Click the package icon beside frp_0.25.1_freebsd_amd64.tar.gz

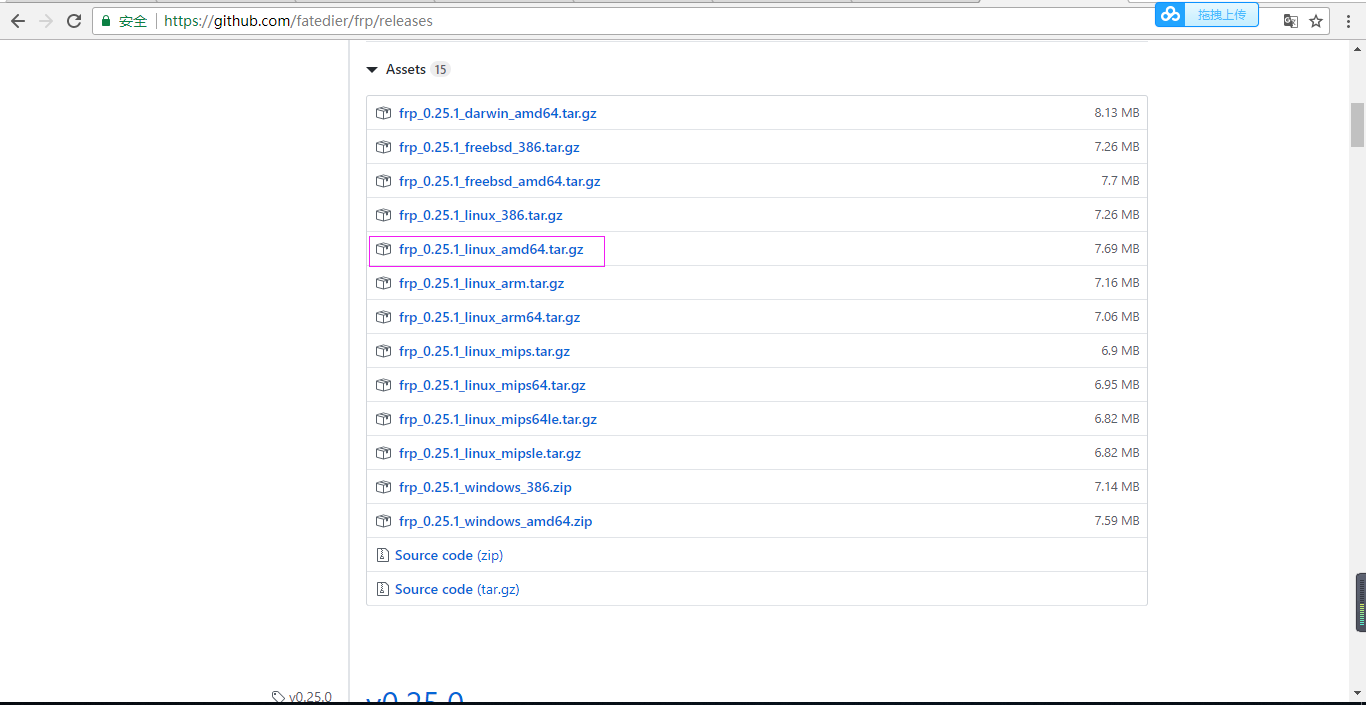[383, 181]
